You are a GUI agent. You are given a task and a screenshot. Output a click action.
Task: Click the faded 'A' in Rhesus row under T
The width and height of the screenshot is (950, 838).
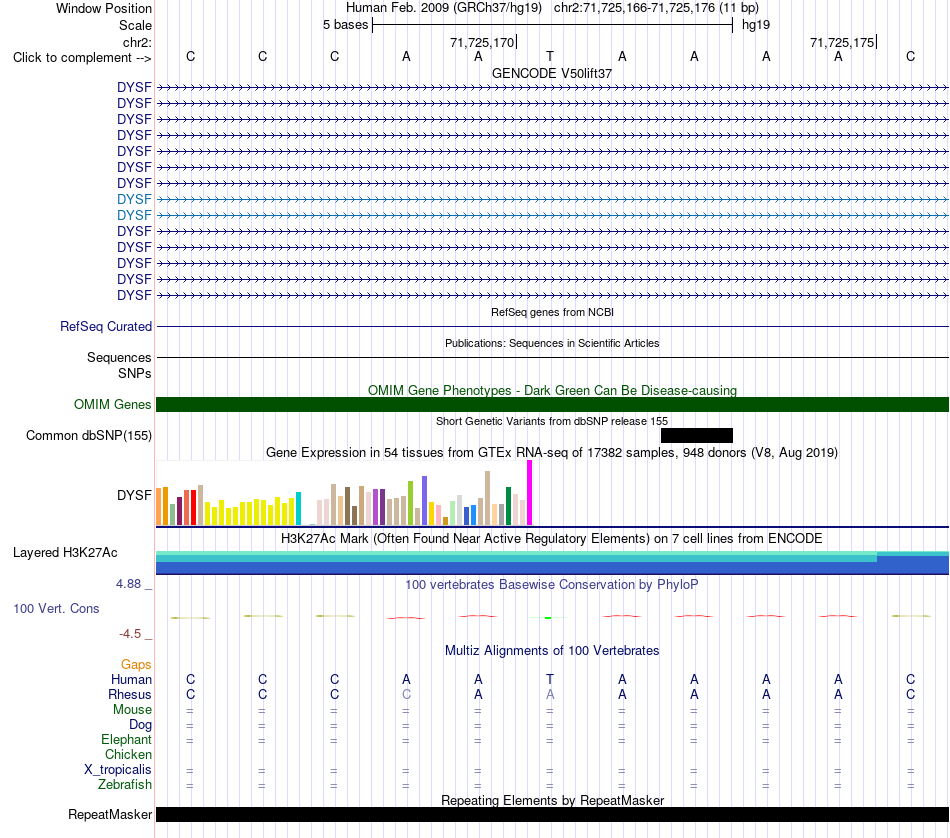[x=550, y=694]
